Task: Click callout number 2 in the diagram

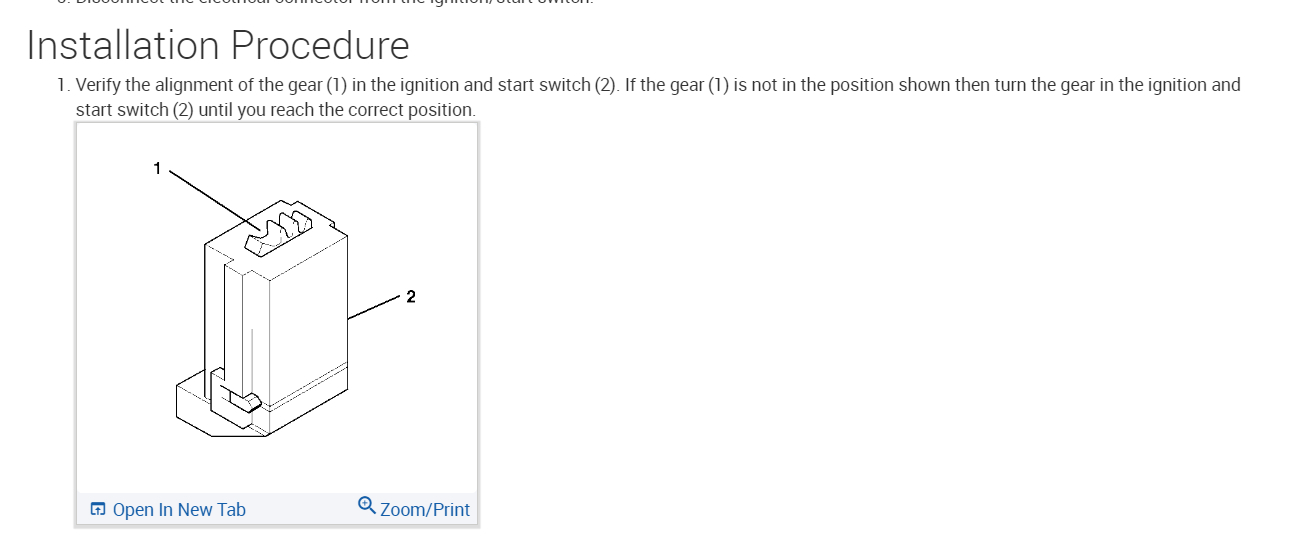Action: [x=411, y=296]
